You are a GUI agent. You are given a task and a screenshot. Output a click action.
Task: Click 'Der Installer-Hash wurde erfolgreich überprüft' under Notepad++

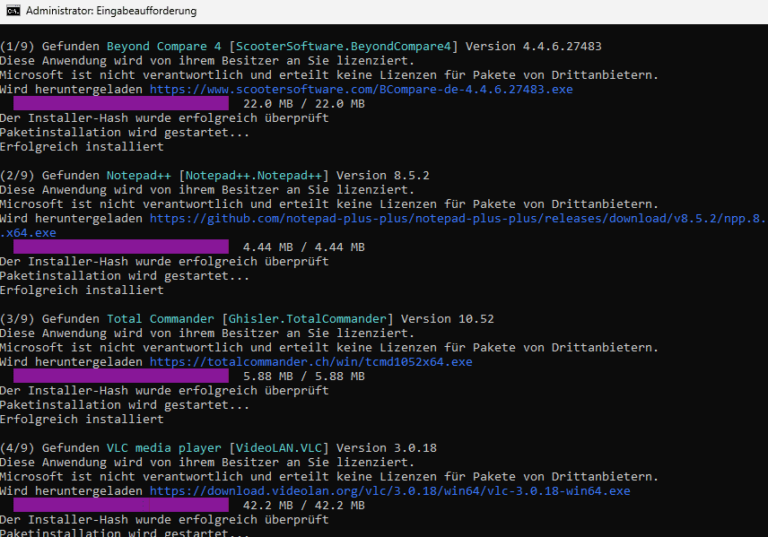pyautogui.click(x=164, y=262)
